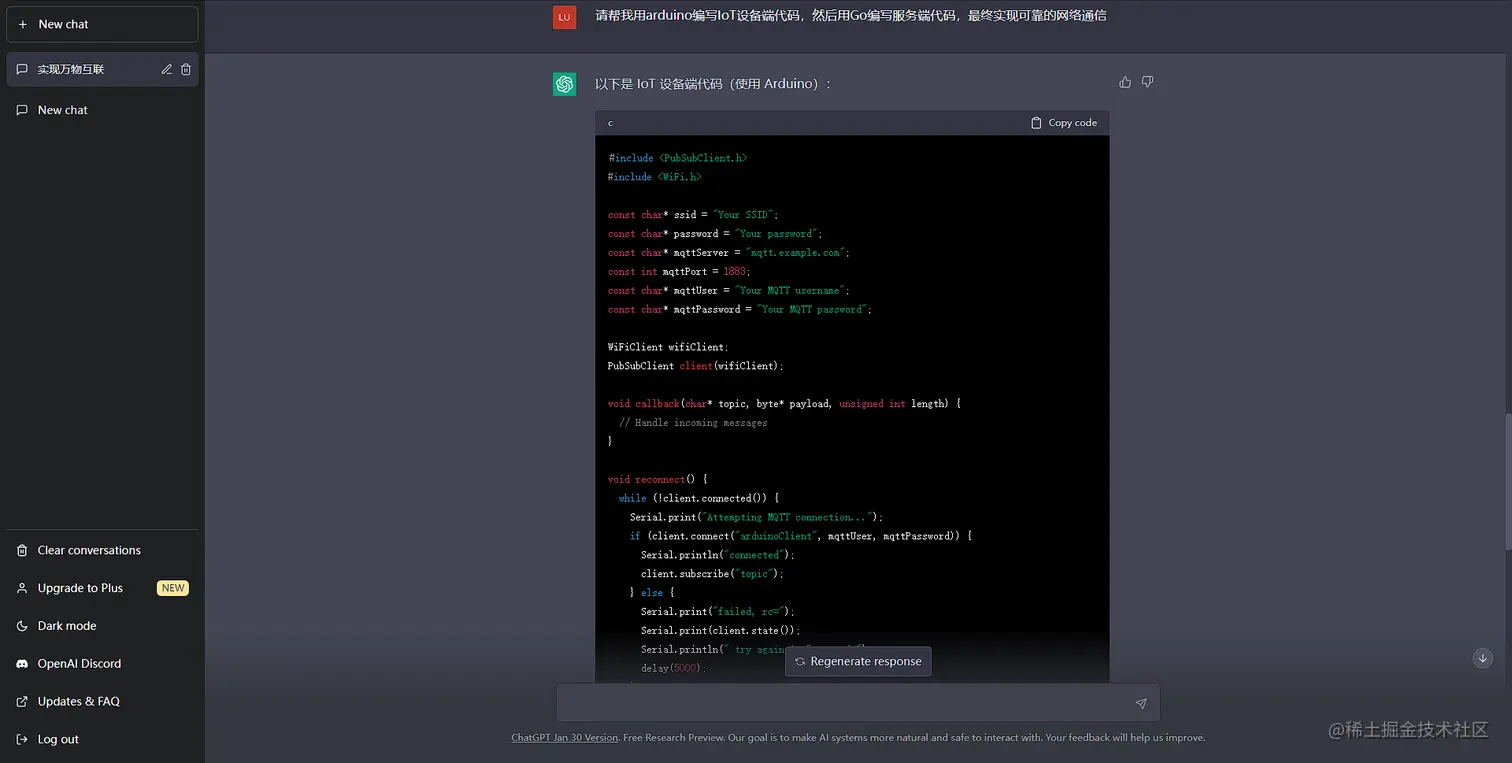Click the response text '以下是 IoT 设备端代码'
This screenshot has height=763, width=1512.
[x=658, y=84]
